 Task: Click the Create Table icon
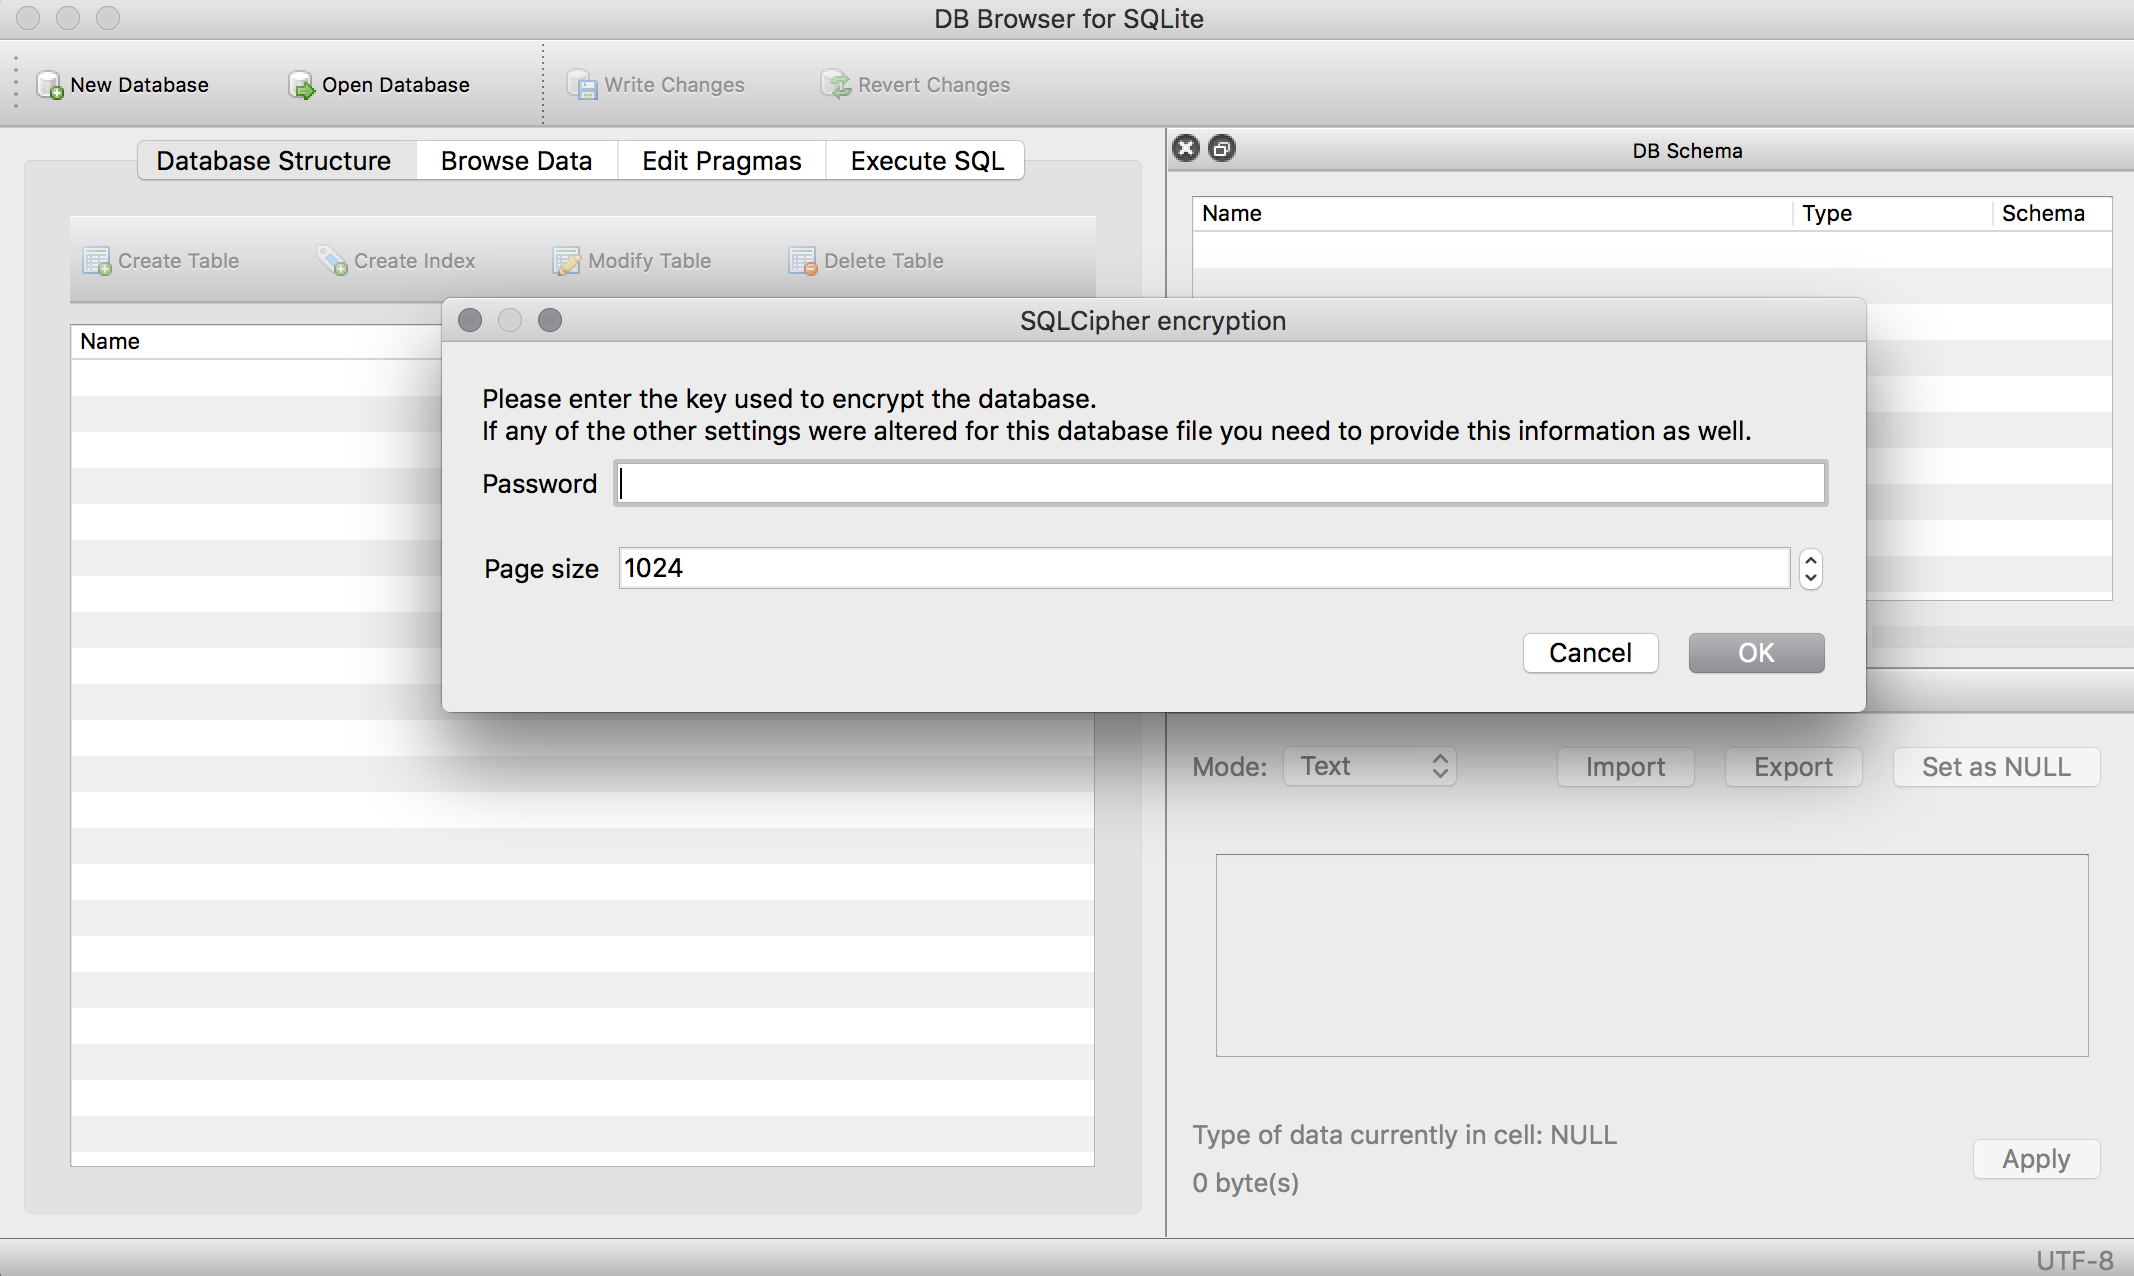97,261
